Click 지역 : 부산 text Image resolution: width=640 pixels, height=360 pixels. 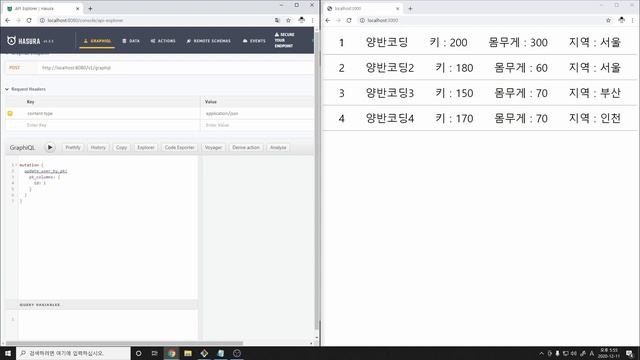(x=595, y=93)
